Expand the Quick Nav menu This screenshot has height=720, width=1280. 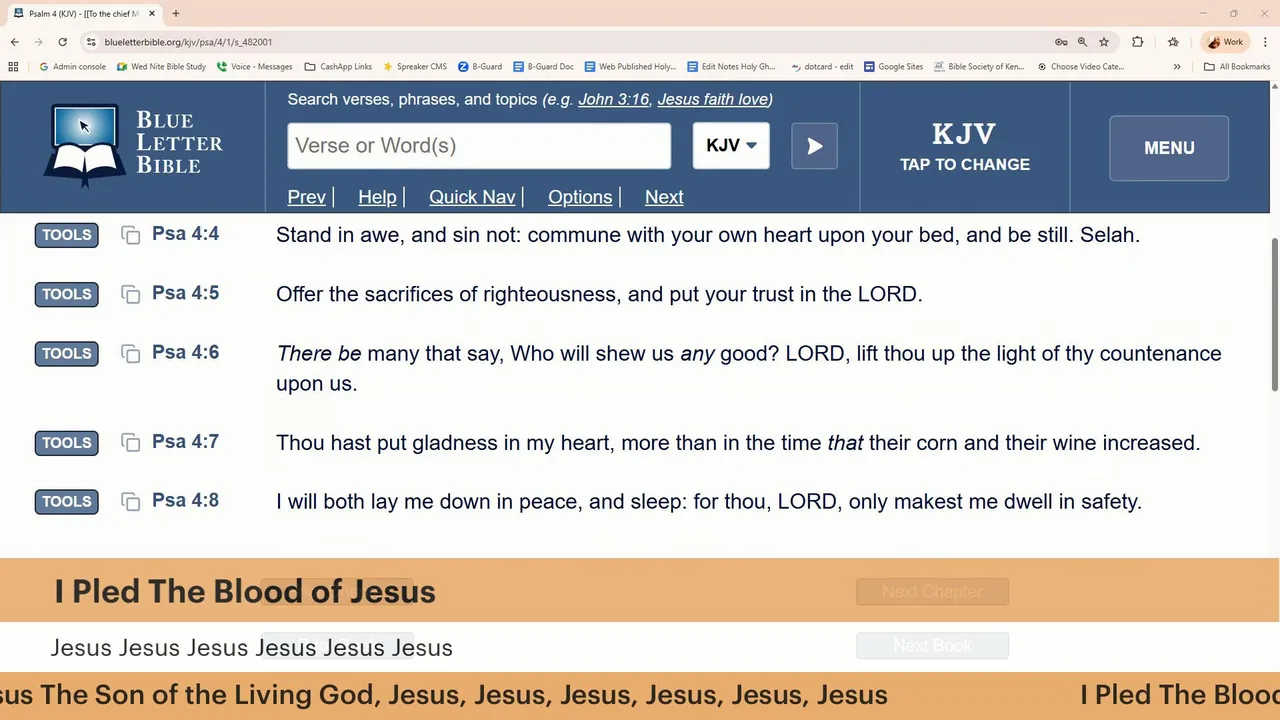tap(472, 197)
